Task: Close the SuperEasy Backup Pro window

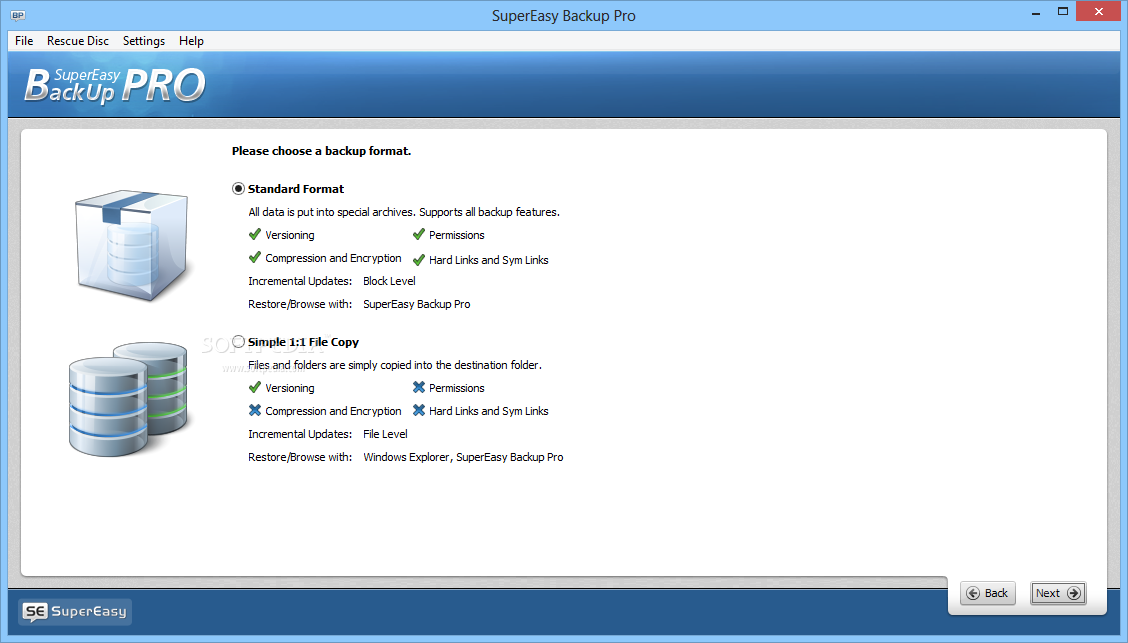Action: tap(1099, 12)
